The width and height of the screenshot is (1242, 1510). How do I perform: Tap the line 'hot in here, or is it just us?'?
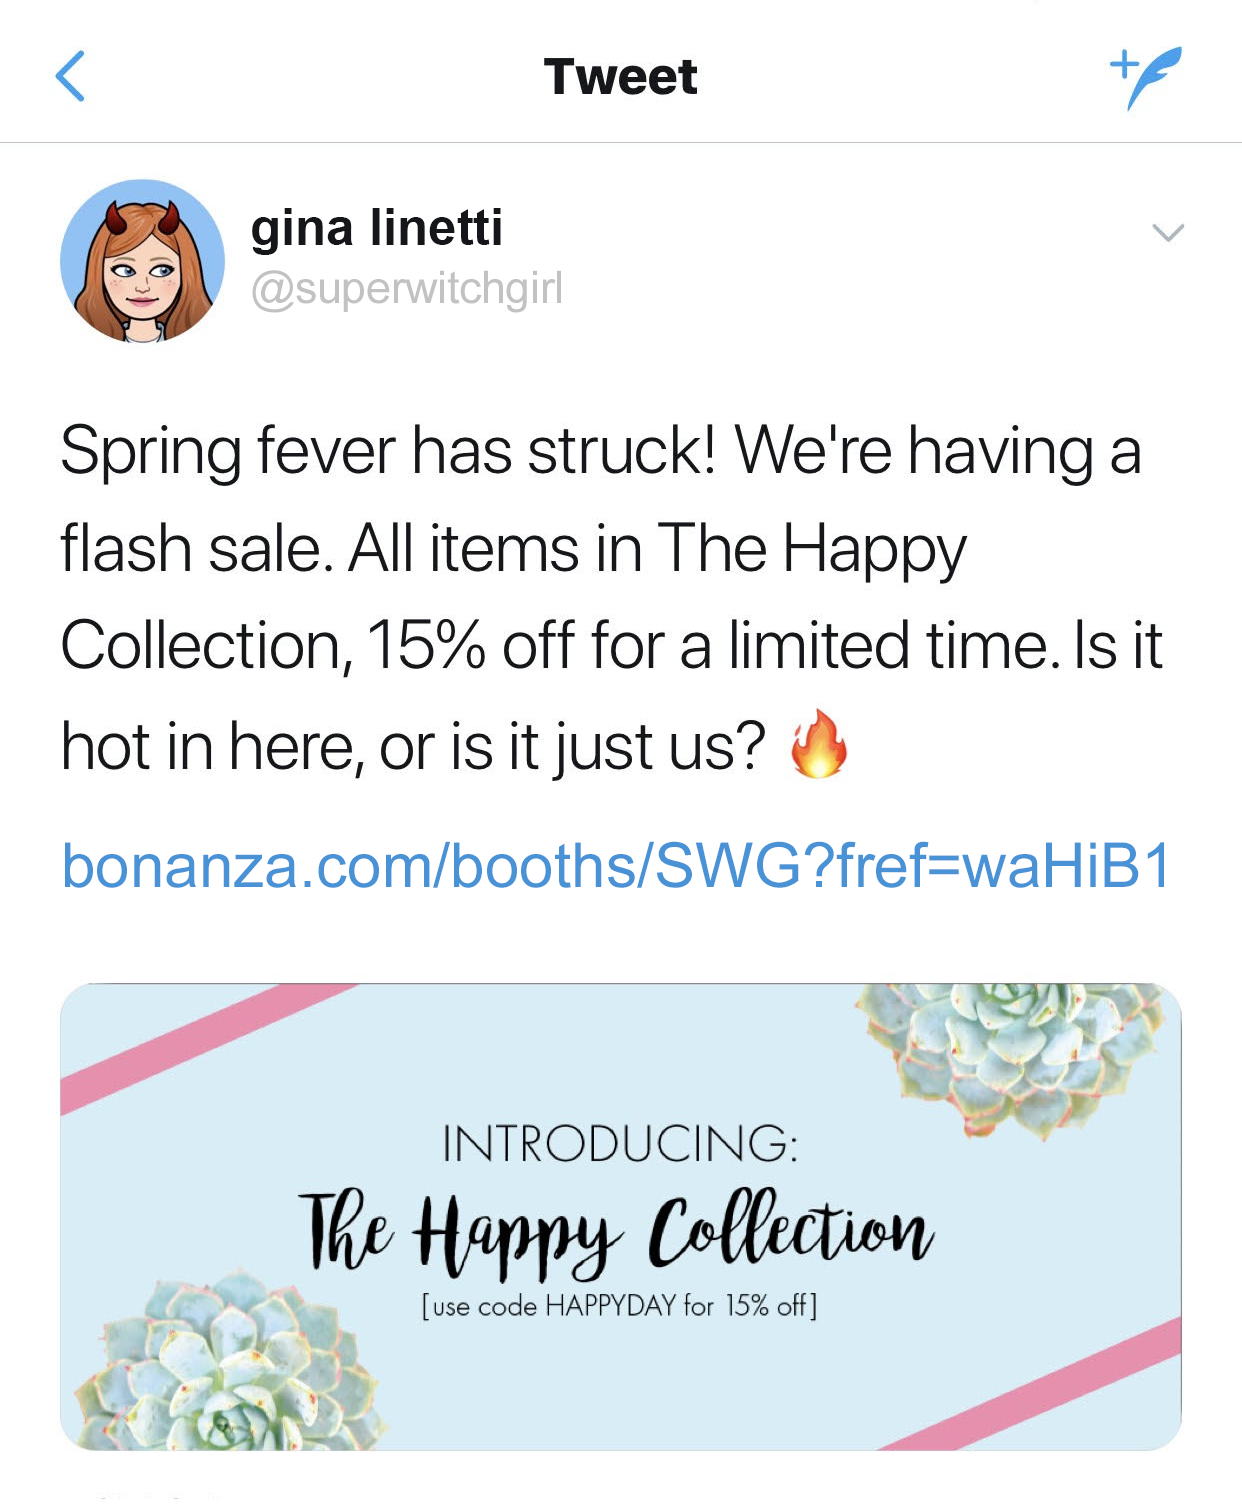pos(413,747)
